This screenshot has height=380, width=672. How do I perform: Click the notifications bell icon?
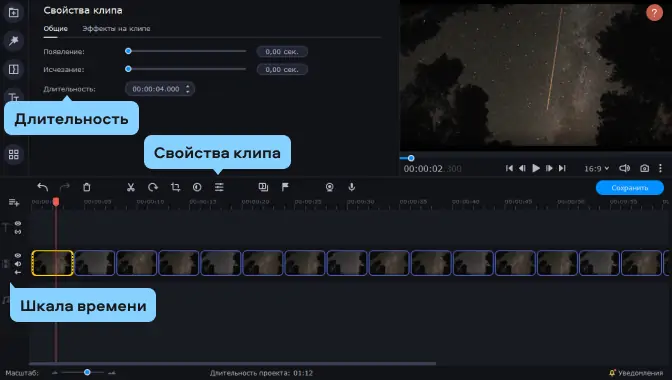point(612,373)
